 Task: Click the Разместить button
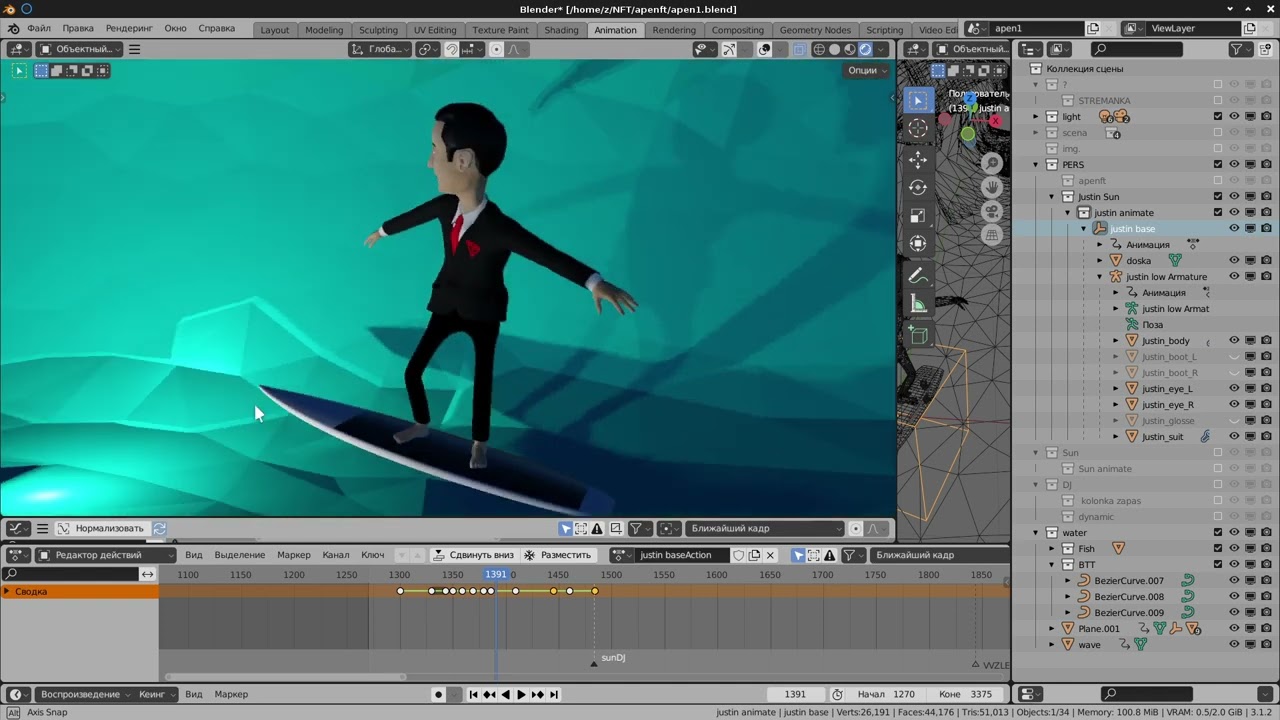point(558,555)
